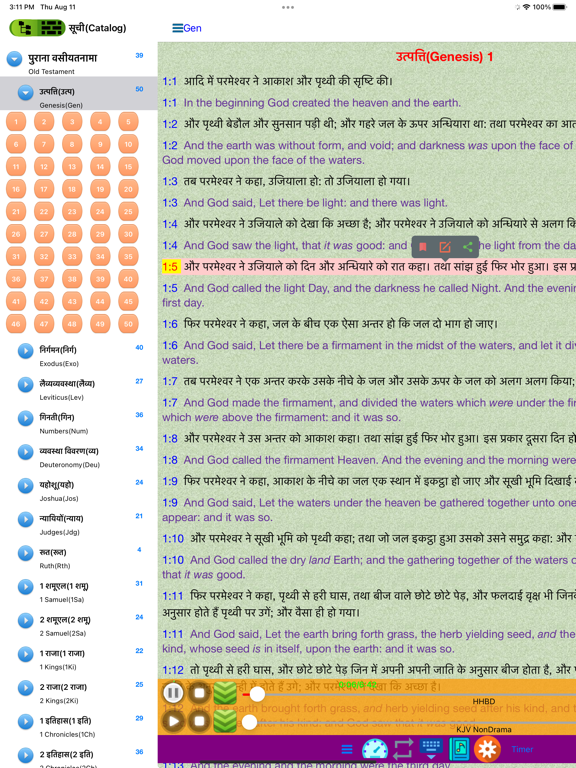The height and width of the screenshot is (768, 576).
Task: Tap the 'सूची(Catalog)' heading
Action: coord(97,28)
